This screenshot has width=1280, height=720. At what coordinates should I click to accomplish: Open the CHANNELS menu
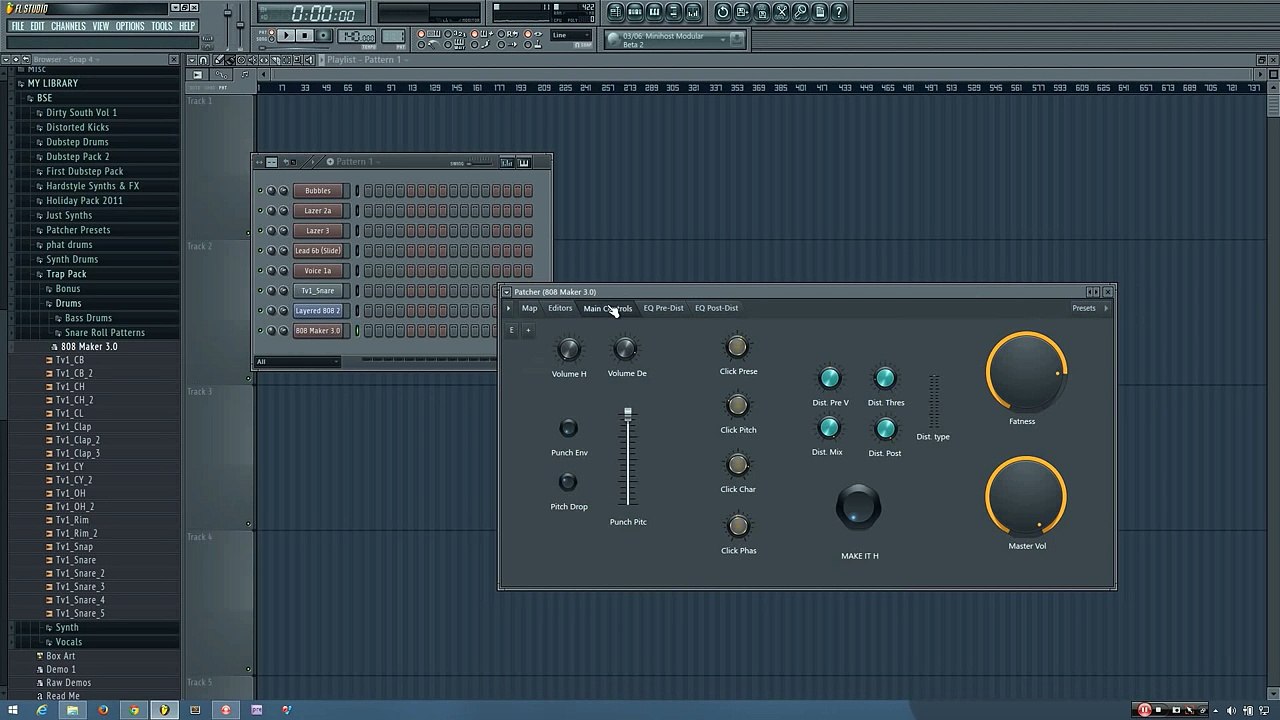[68, 26]
